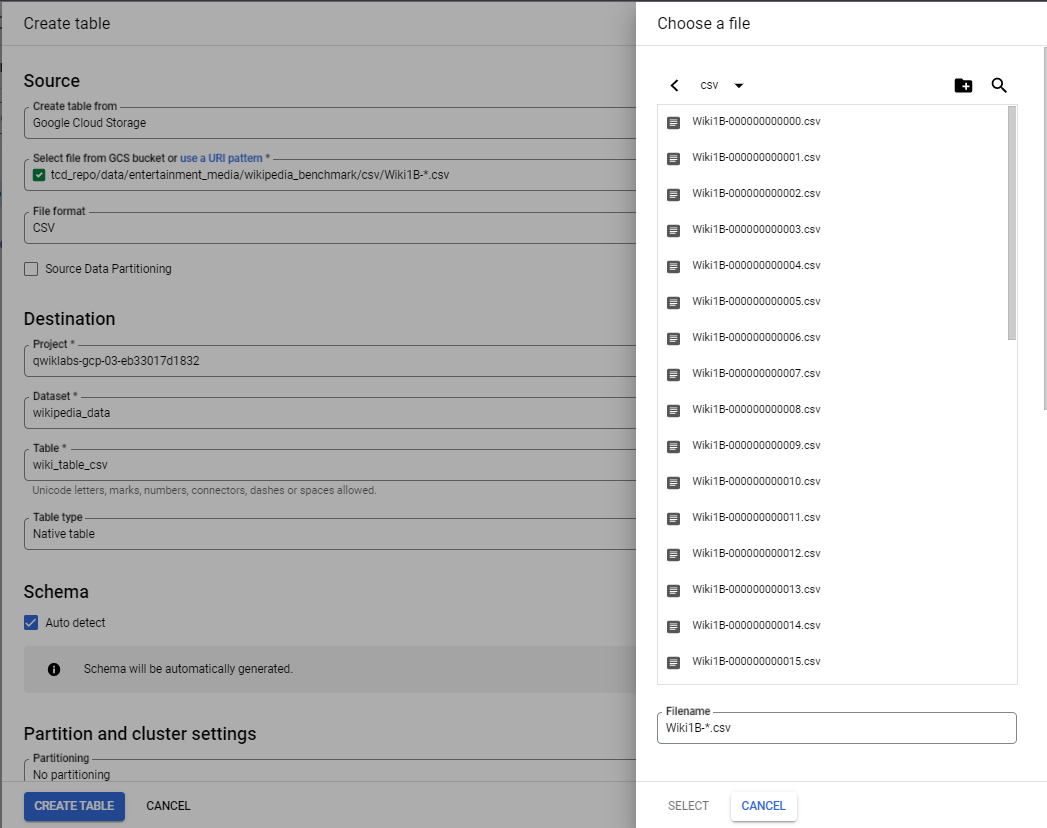The height and width of the screenshot is (828, 1047).
Task: Click the file icon beside Wiki1B-000000000010.csv
Action: point(672,481)
